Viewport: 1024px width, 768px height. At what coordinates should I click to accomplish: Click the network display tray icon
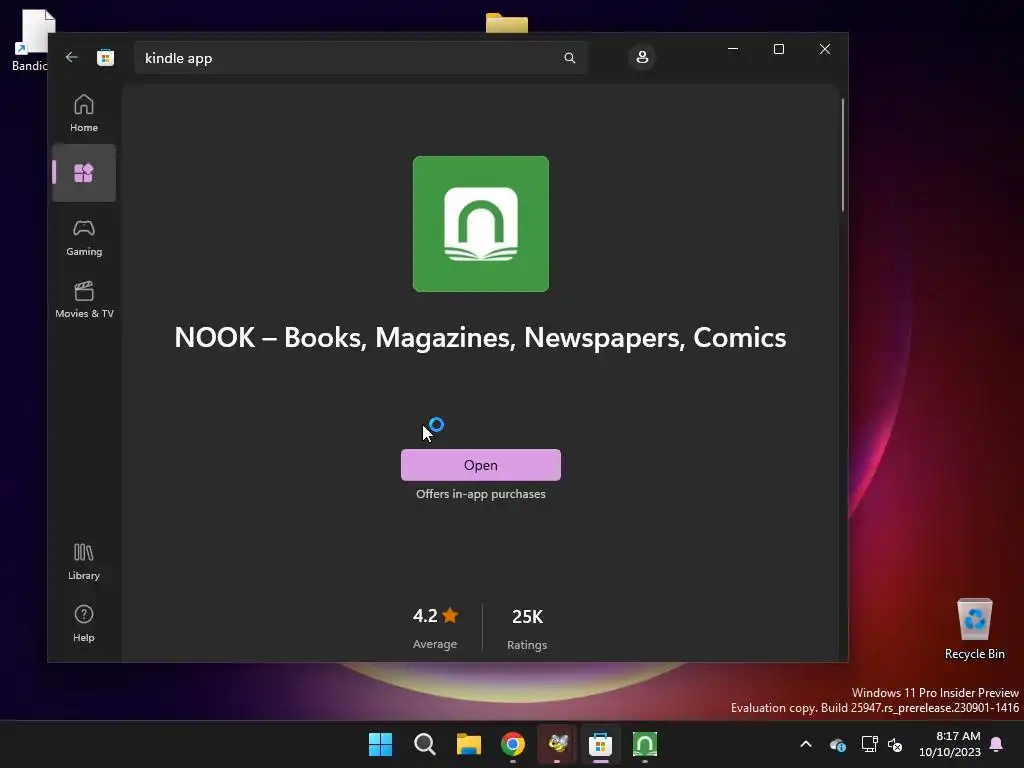[869, 744]
